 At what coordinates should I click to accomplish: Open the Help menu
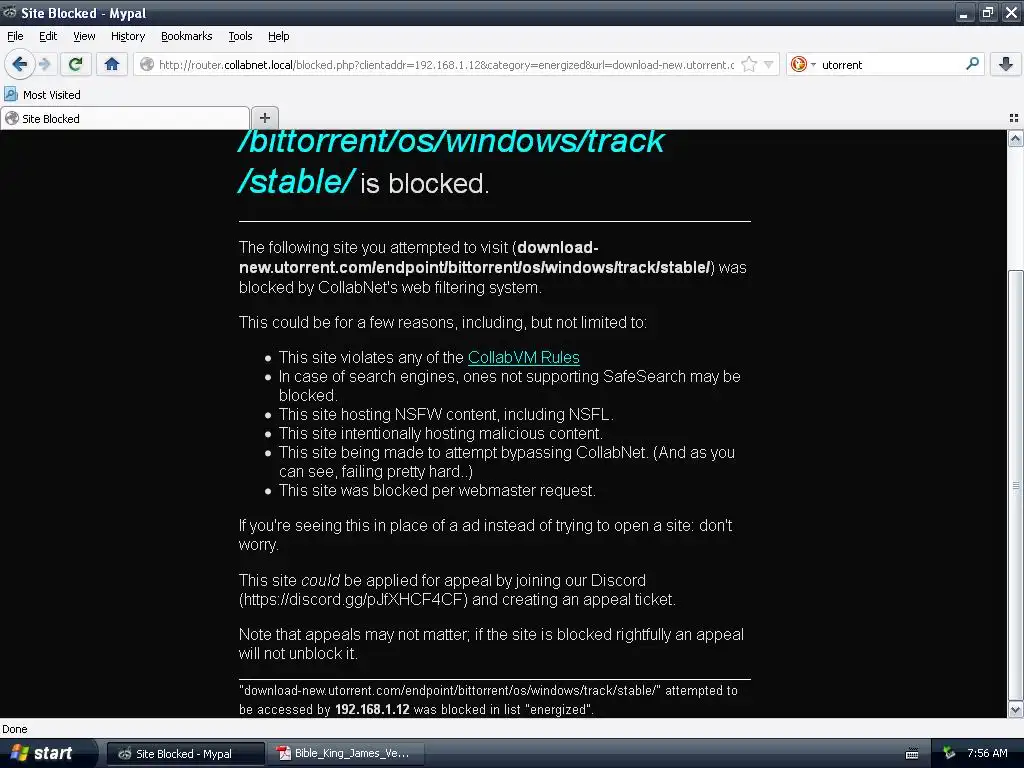[x=278, y=36]
